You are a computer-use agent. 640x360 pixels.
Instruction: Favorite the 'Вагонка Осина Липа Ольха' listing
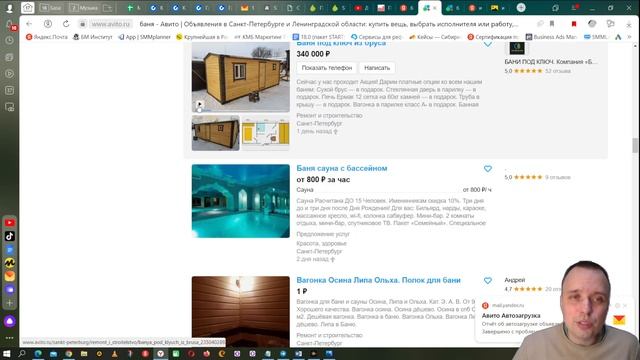click(x=488, y=280)
